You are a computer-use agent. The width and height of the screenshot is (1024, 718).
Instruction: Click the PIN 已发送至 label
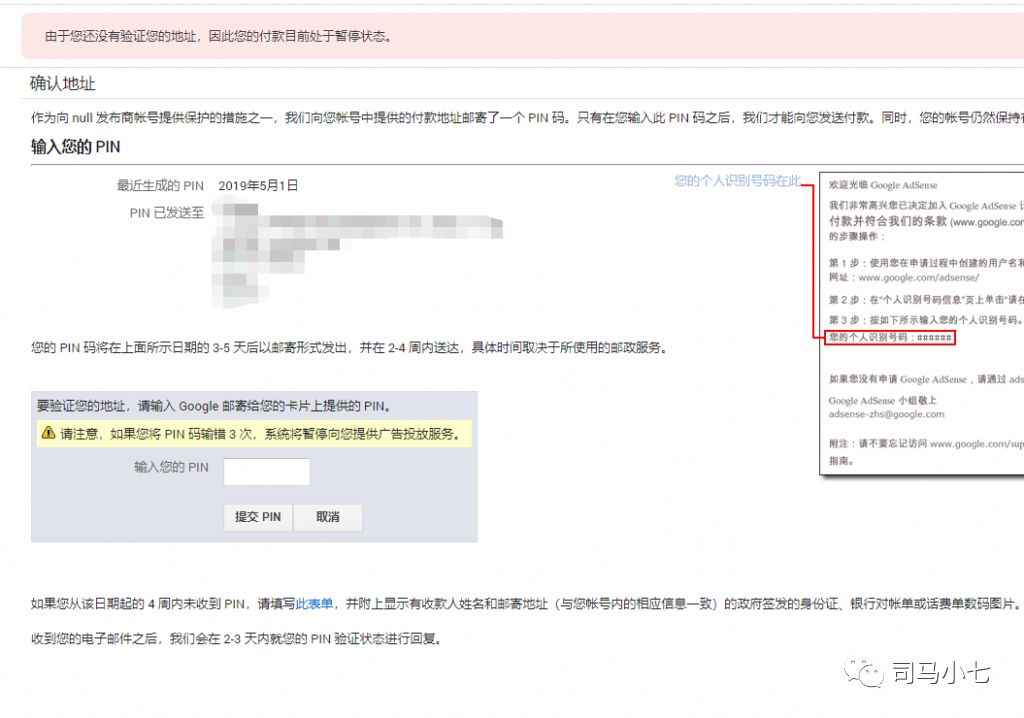coord(167,213)
